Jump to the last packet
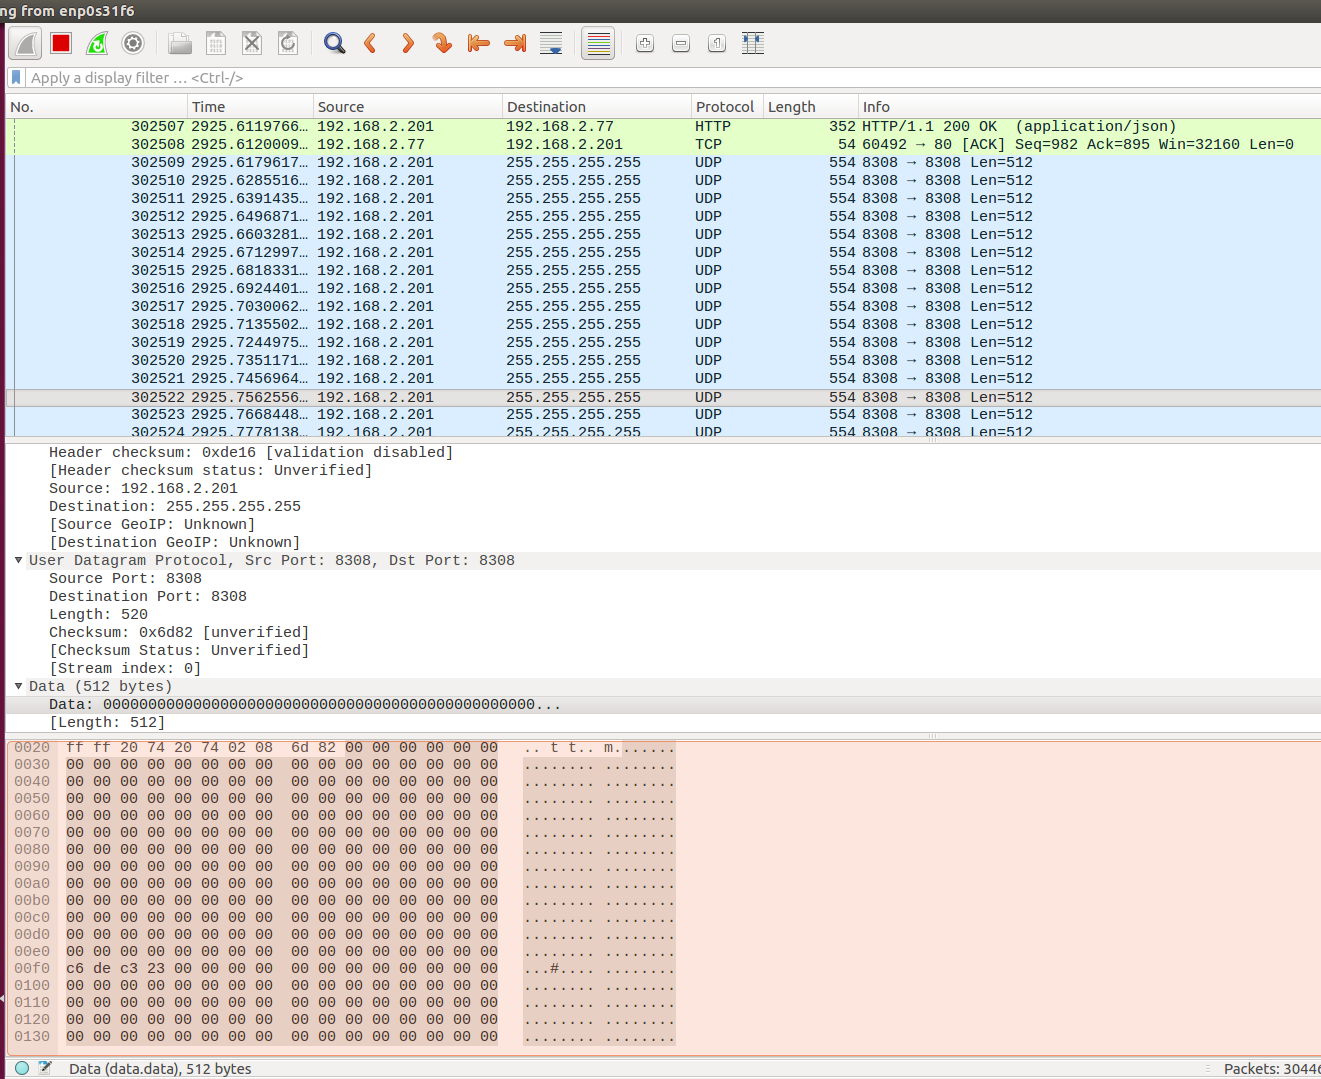1321x1079 pixels. [513, 43]
